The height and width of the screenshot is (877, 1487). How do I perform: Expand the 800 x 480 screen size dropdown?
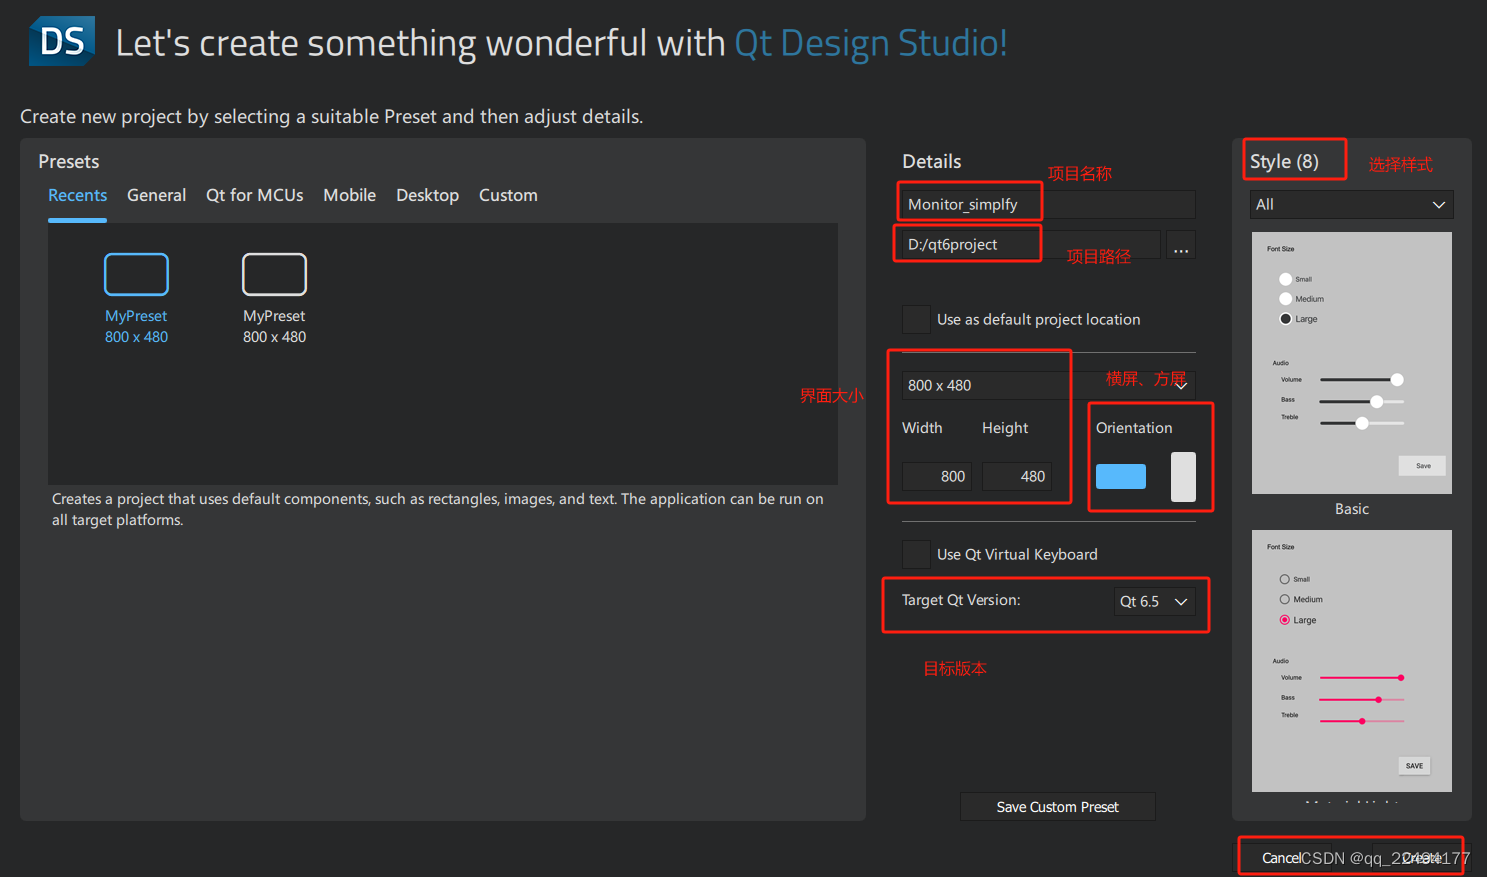[x=1049, y=385]
